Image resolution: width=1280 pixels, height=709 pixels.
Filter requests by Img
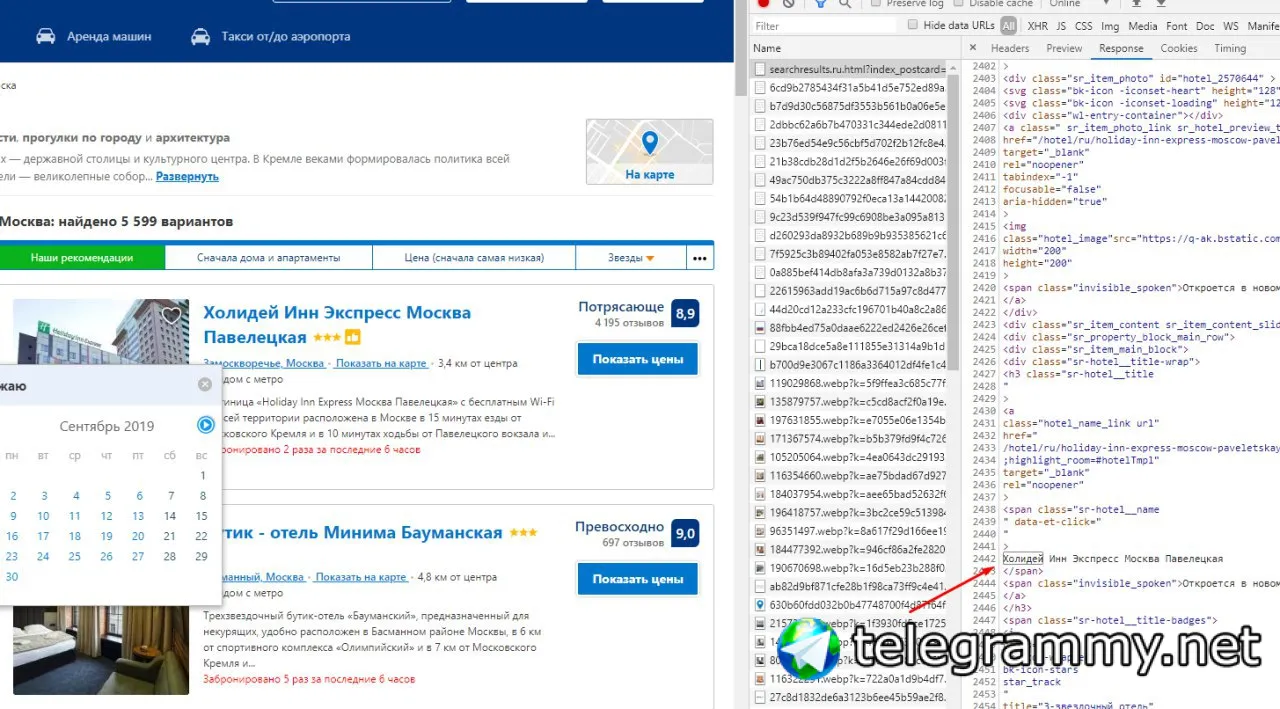pyautogui.click(x=1110, y=26)
